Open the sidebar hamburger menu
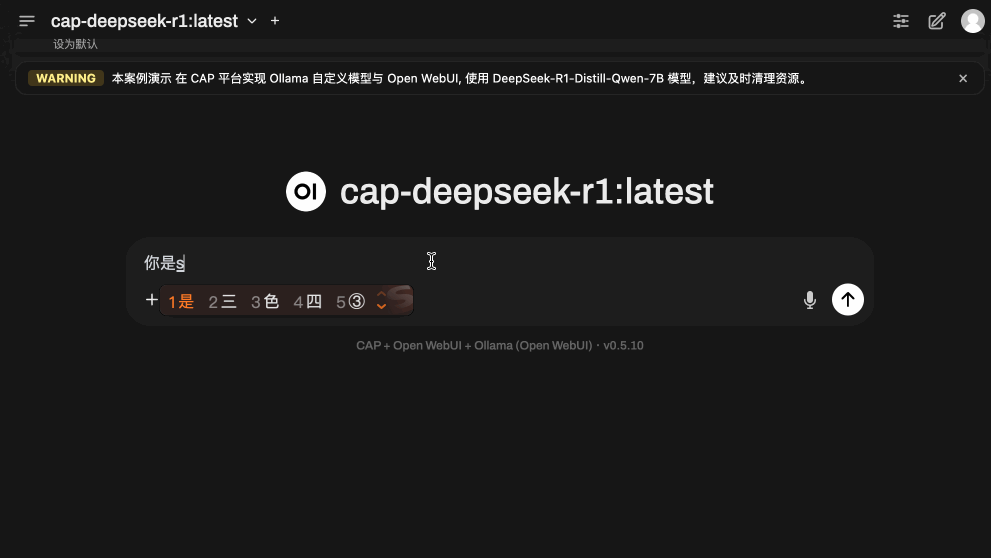The height and width of the screenshot is (558, 991). click(27, 21)
